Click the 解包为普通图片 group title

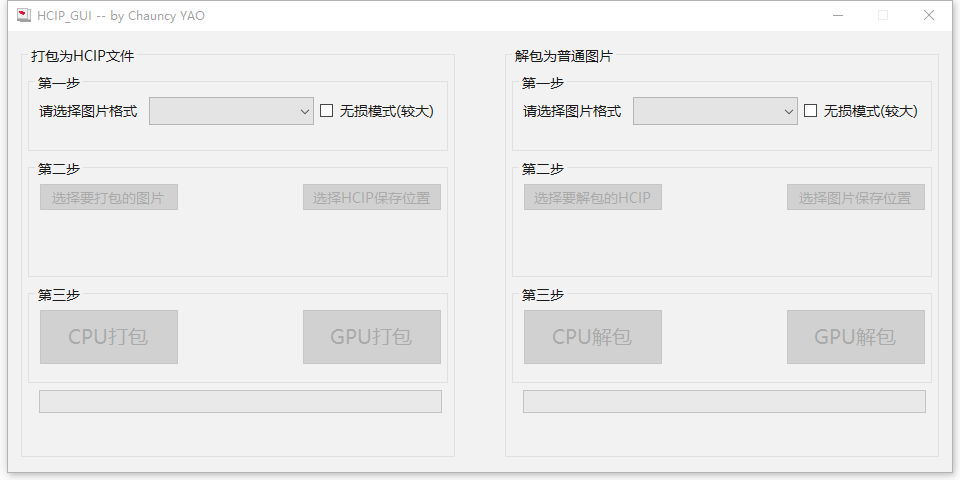pos(564,56)
